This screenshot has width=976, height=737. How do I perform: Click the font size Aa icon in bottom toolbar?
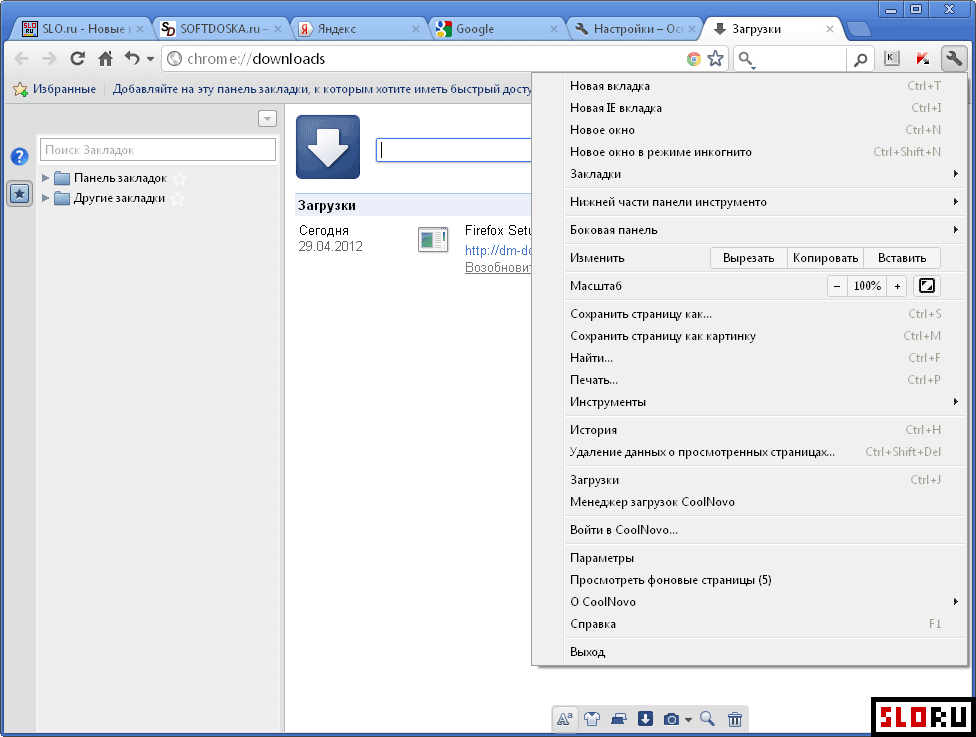point(565,720)
